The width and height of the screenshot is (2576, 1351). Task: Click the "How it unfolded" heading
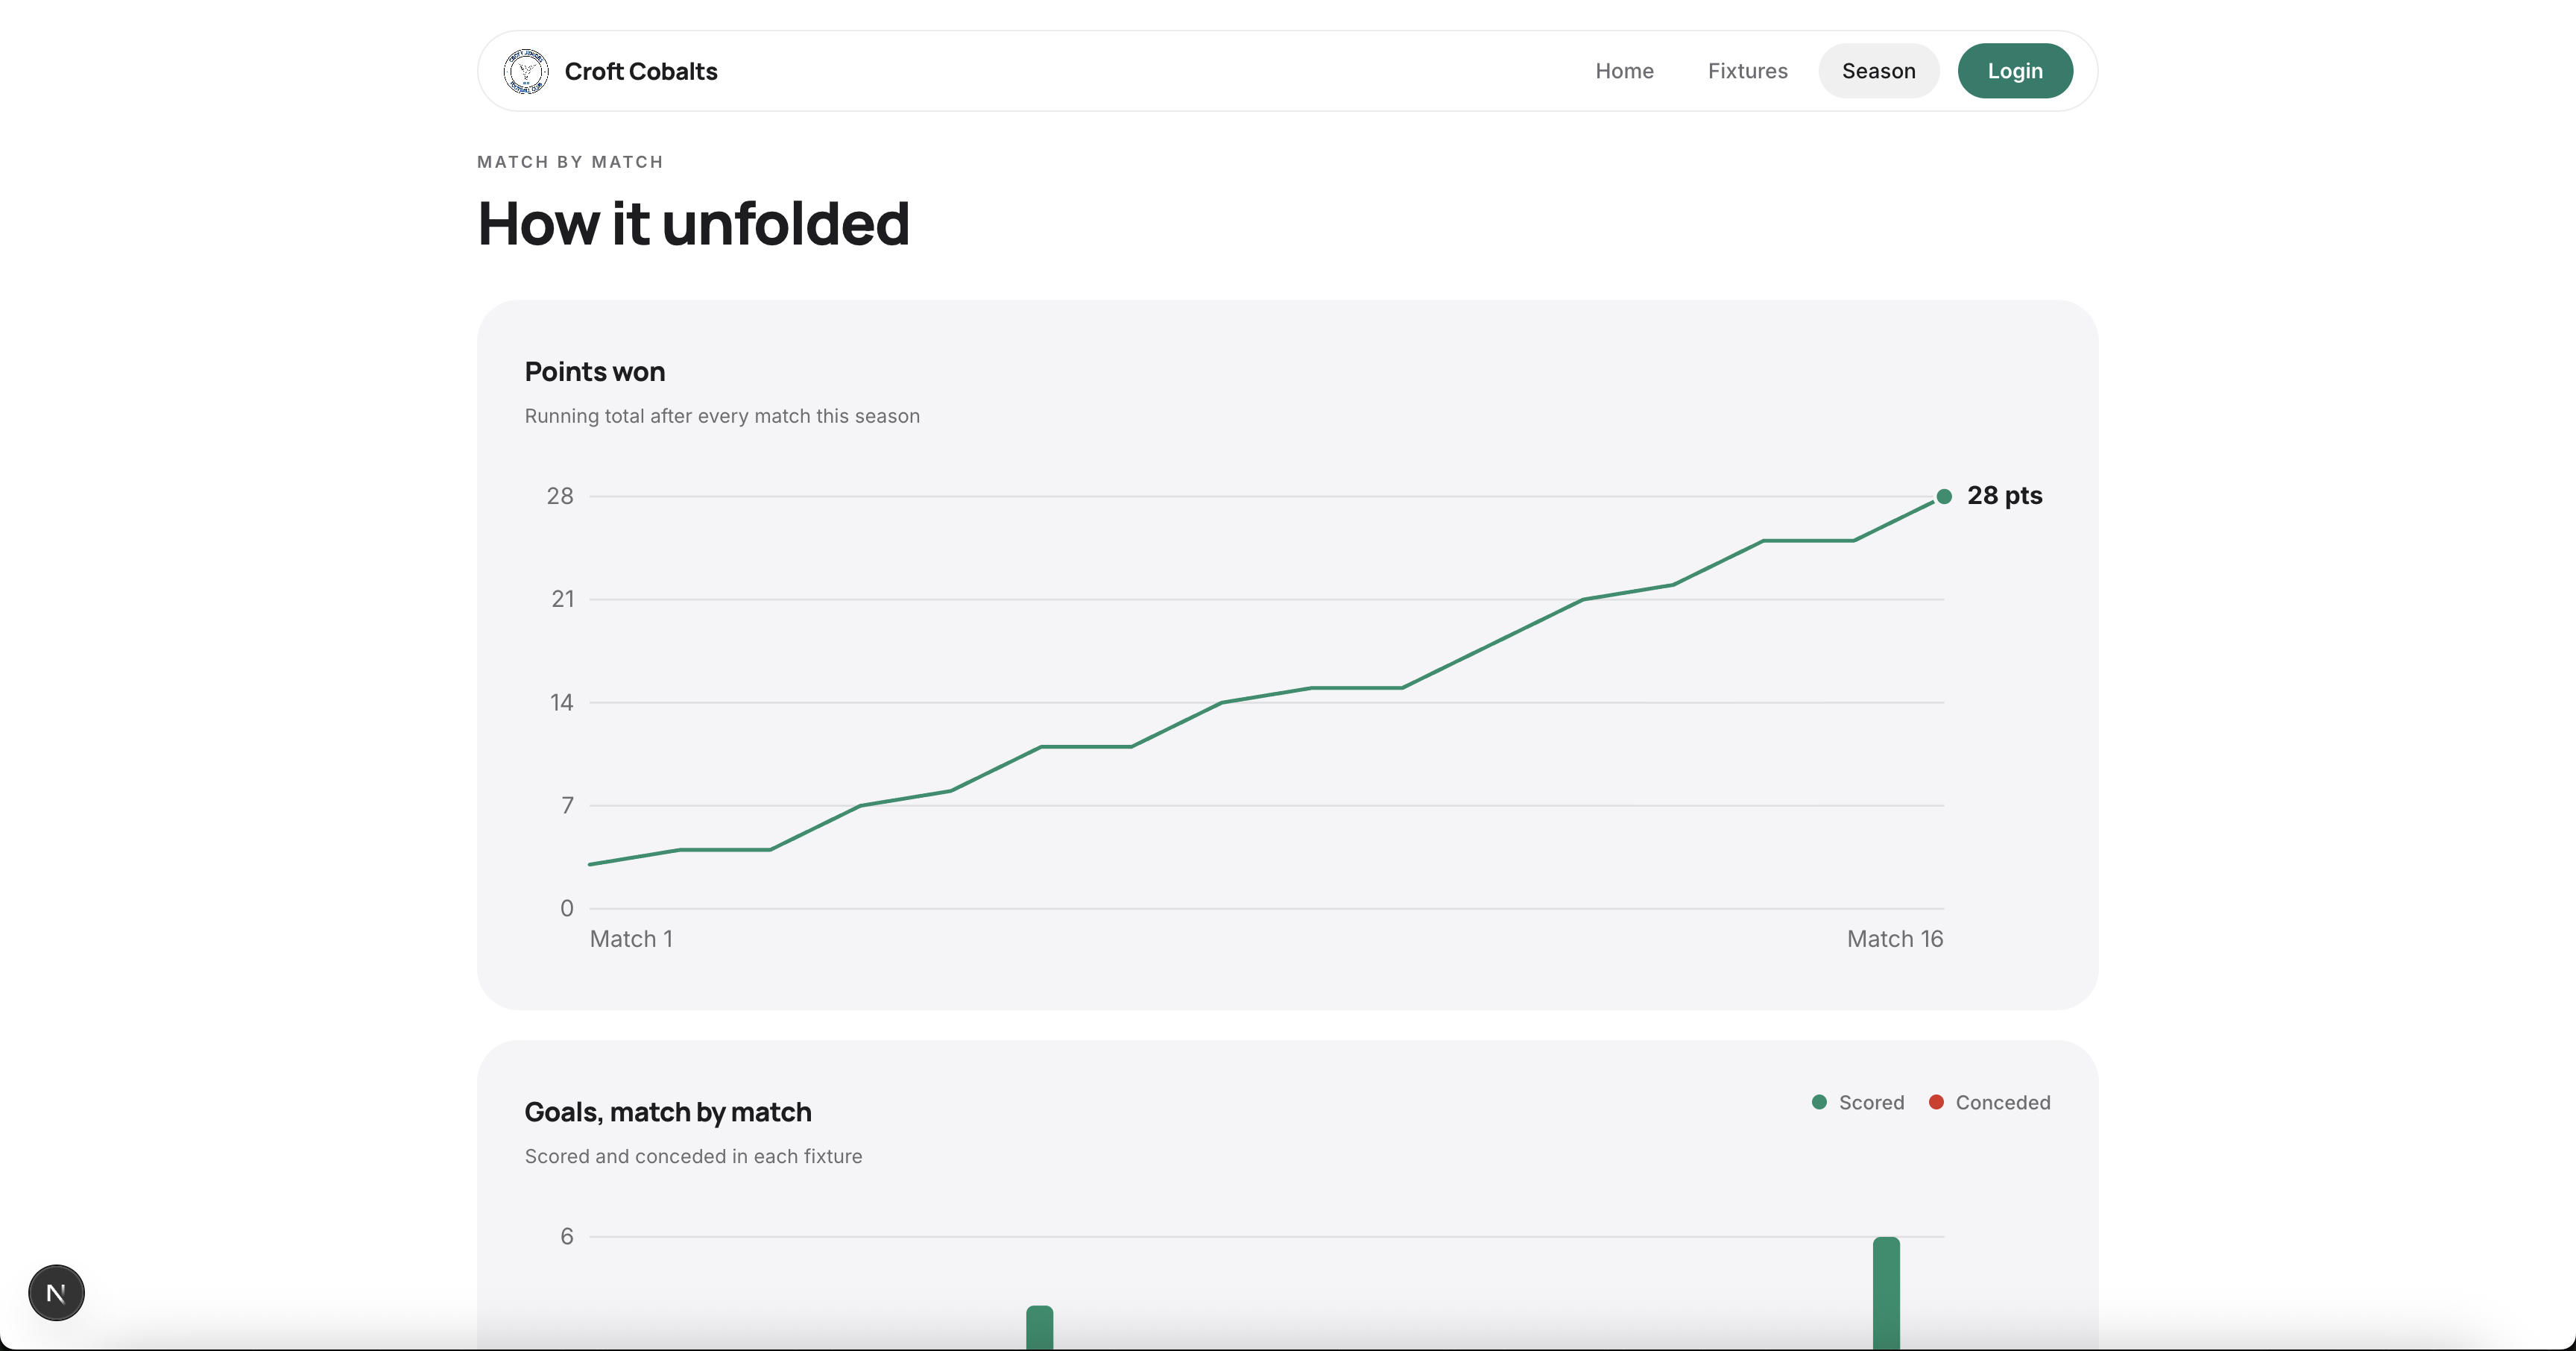694,223
